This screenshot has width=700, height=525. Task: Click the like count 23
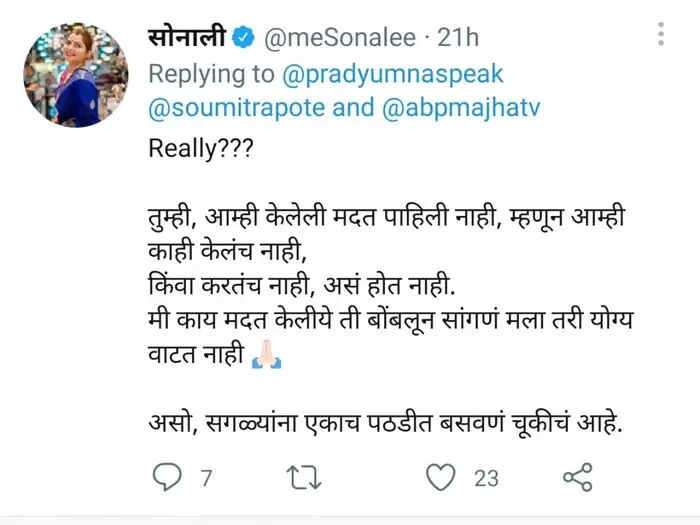click(x=486, y=479)
